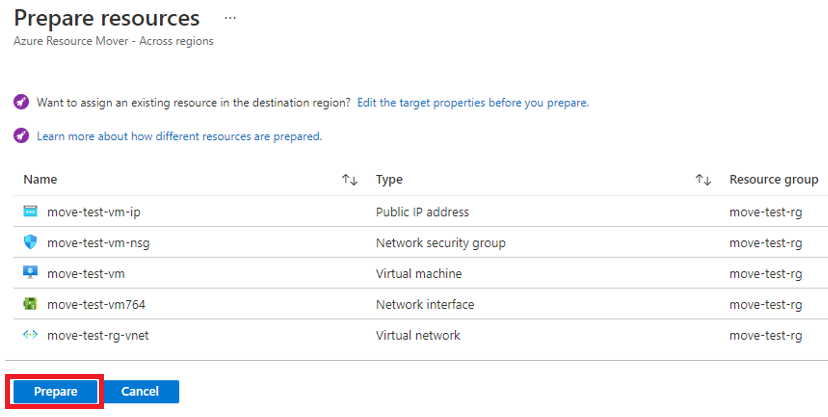Image resolution: width=828 pixels, height=417 pixels.
Task: Select the move-test-vm764 resource name
Action: click(x=96, y=304)
